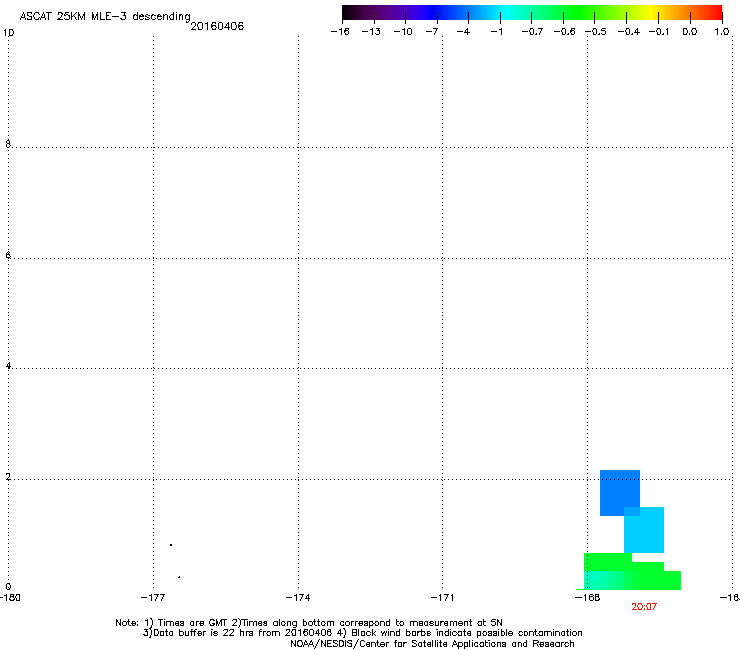
Task: Click the colorbar label 0.0
Action: (x=690, y=32)
